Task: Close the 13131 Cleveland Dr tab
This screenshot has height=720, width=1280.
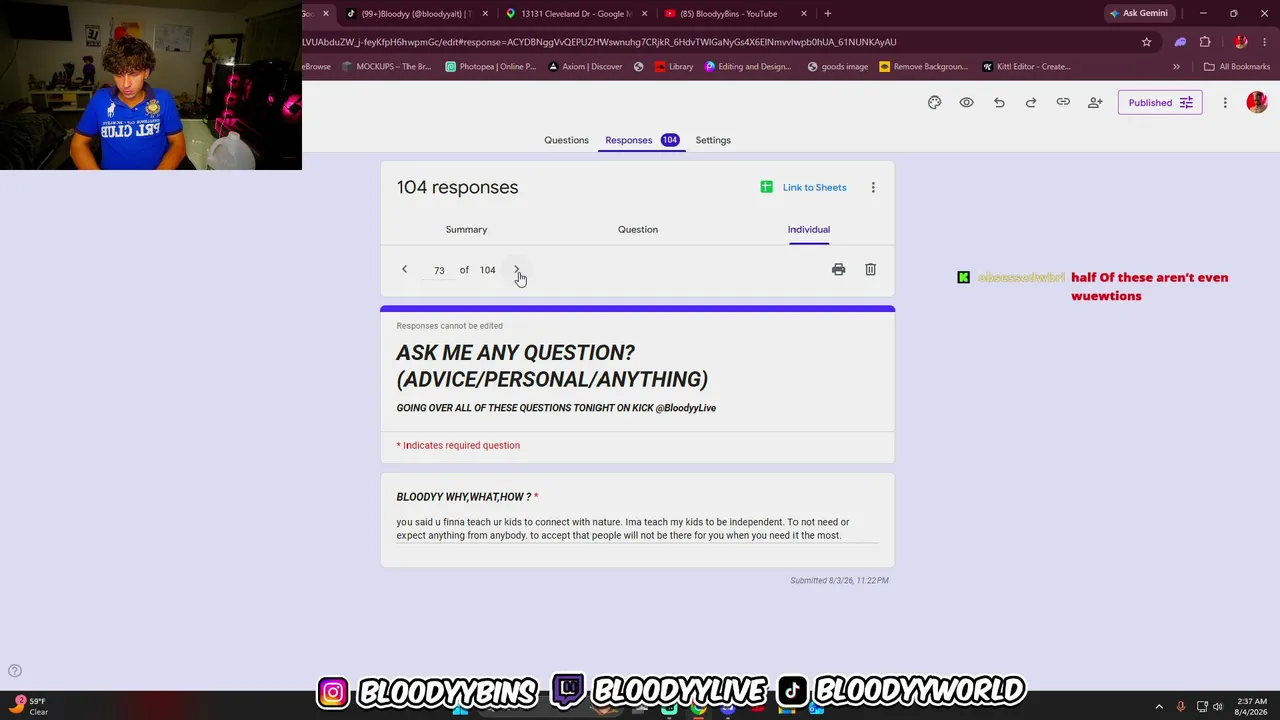Action: pyautogui.click(x=644, y=13)
